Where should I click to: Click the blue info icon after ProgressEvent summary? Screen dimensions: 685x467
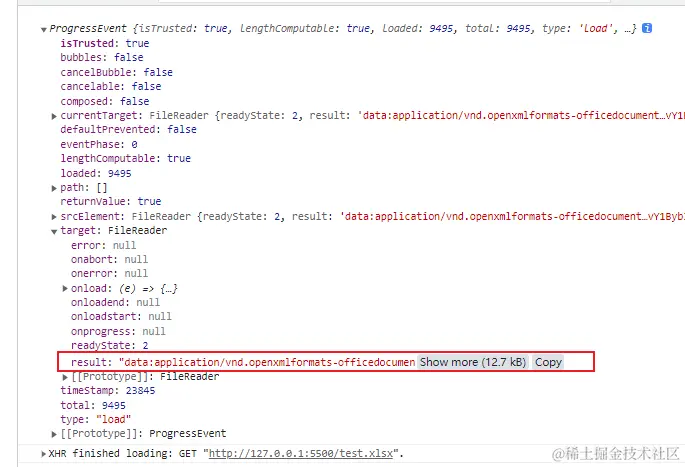tap(647, 28)
